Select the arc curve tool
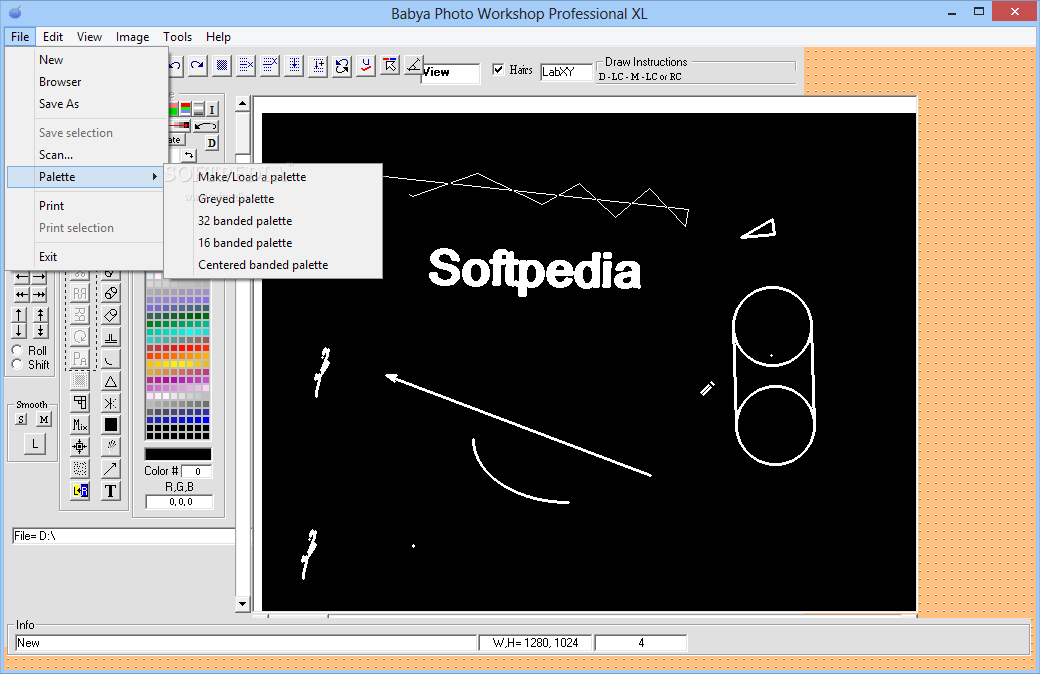 pyautogui.click(x=111, y=359)
